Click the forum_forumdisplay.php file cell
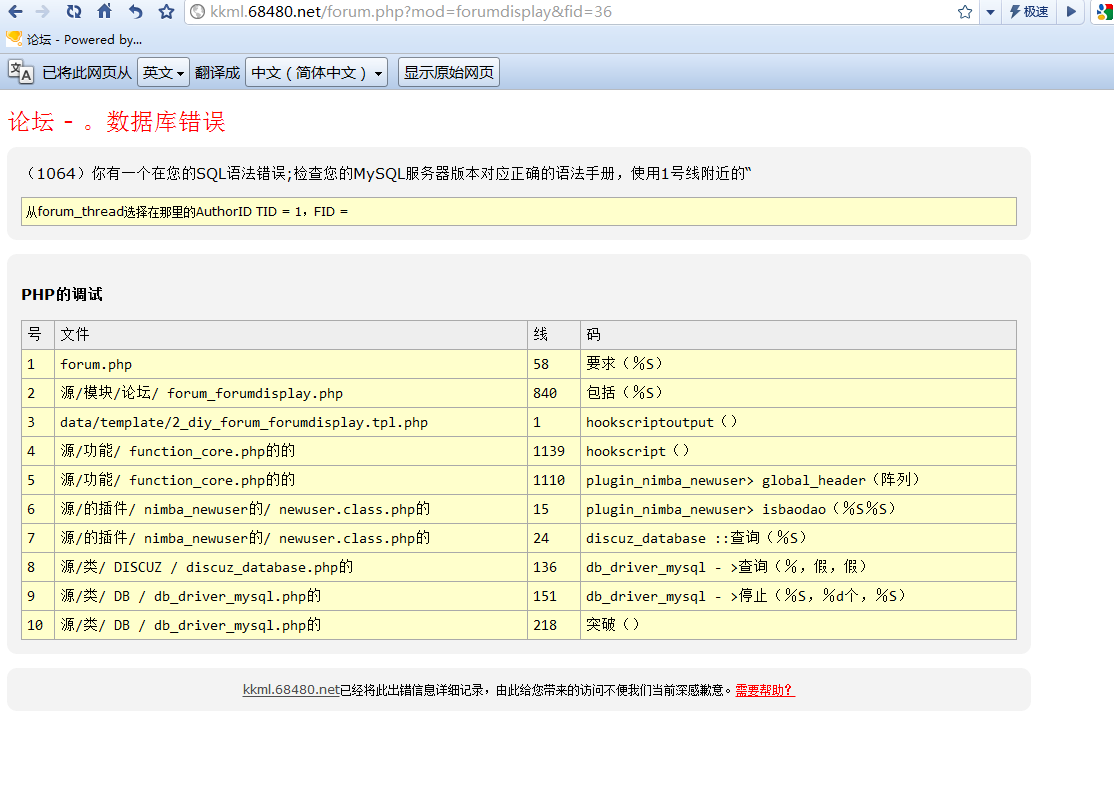The image size is (1114, 798). (x=291, y=393)
